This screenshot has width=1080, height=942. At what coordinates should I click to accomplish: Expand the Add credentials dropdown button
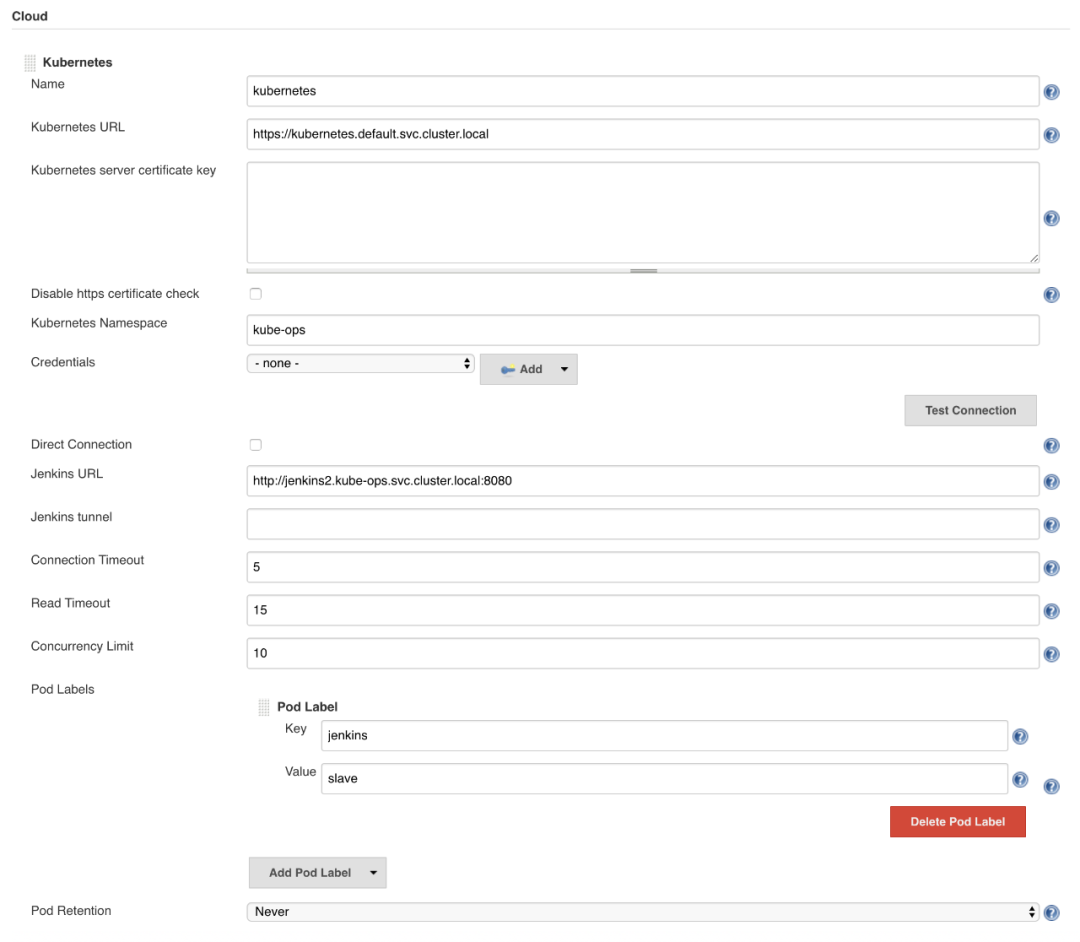pos(528,369)
